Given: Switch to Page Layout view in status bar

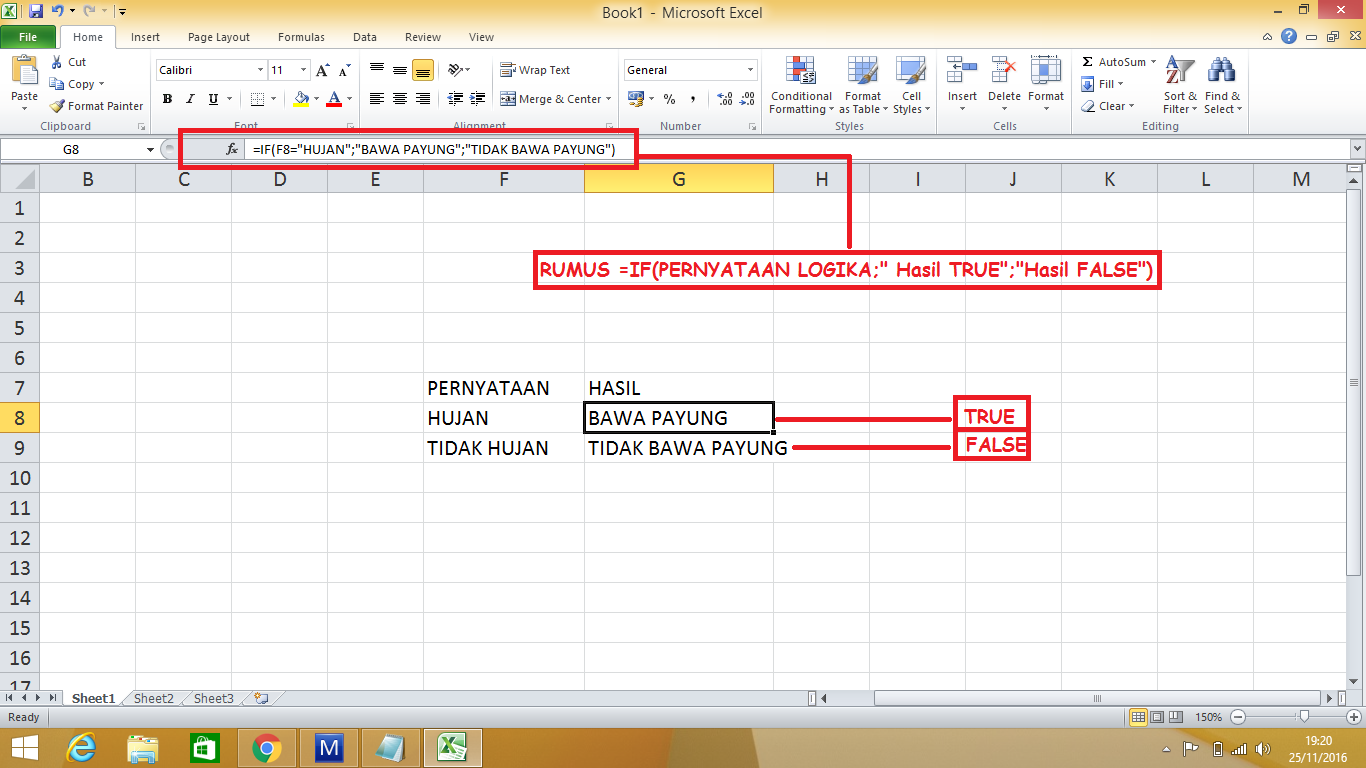Looking at the screenshot, I should (1158, 717).
